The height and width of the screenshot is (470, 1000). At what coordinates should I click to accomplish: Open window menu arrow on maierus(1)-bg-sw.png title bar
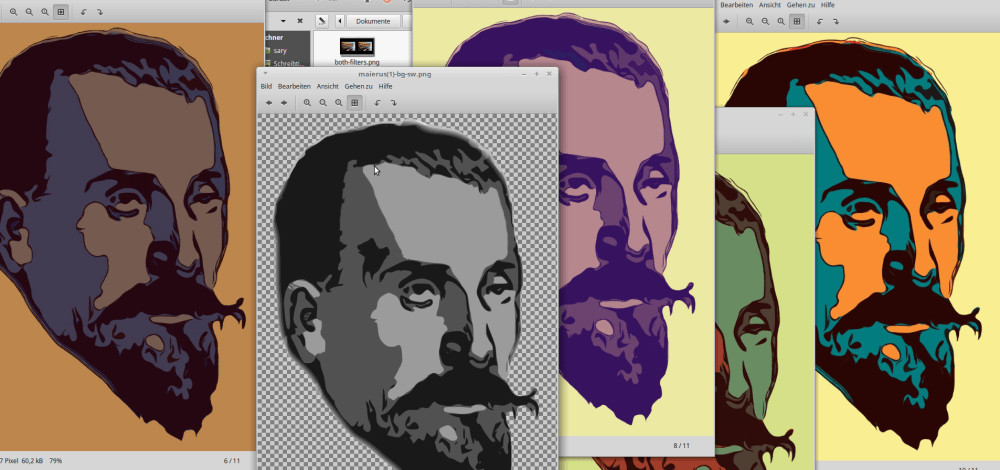[x=265, y=74]
